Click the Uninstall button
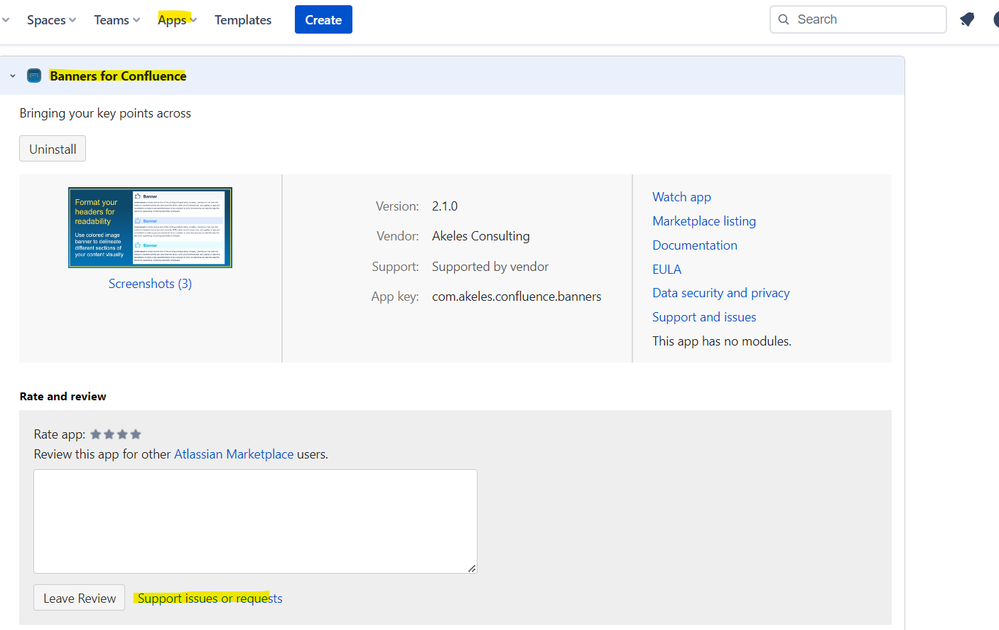The width and height of the screenshot is (999, 630). point(53,149)
